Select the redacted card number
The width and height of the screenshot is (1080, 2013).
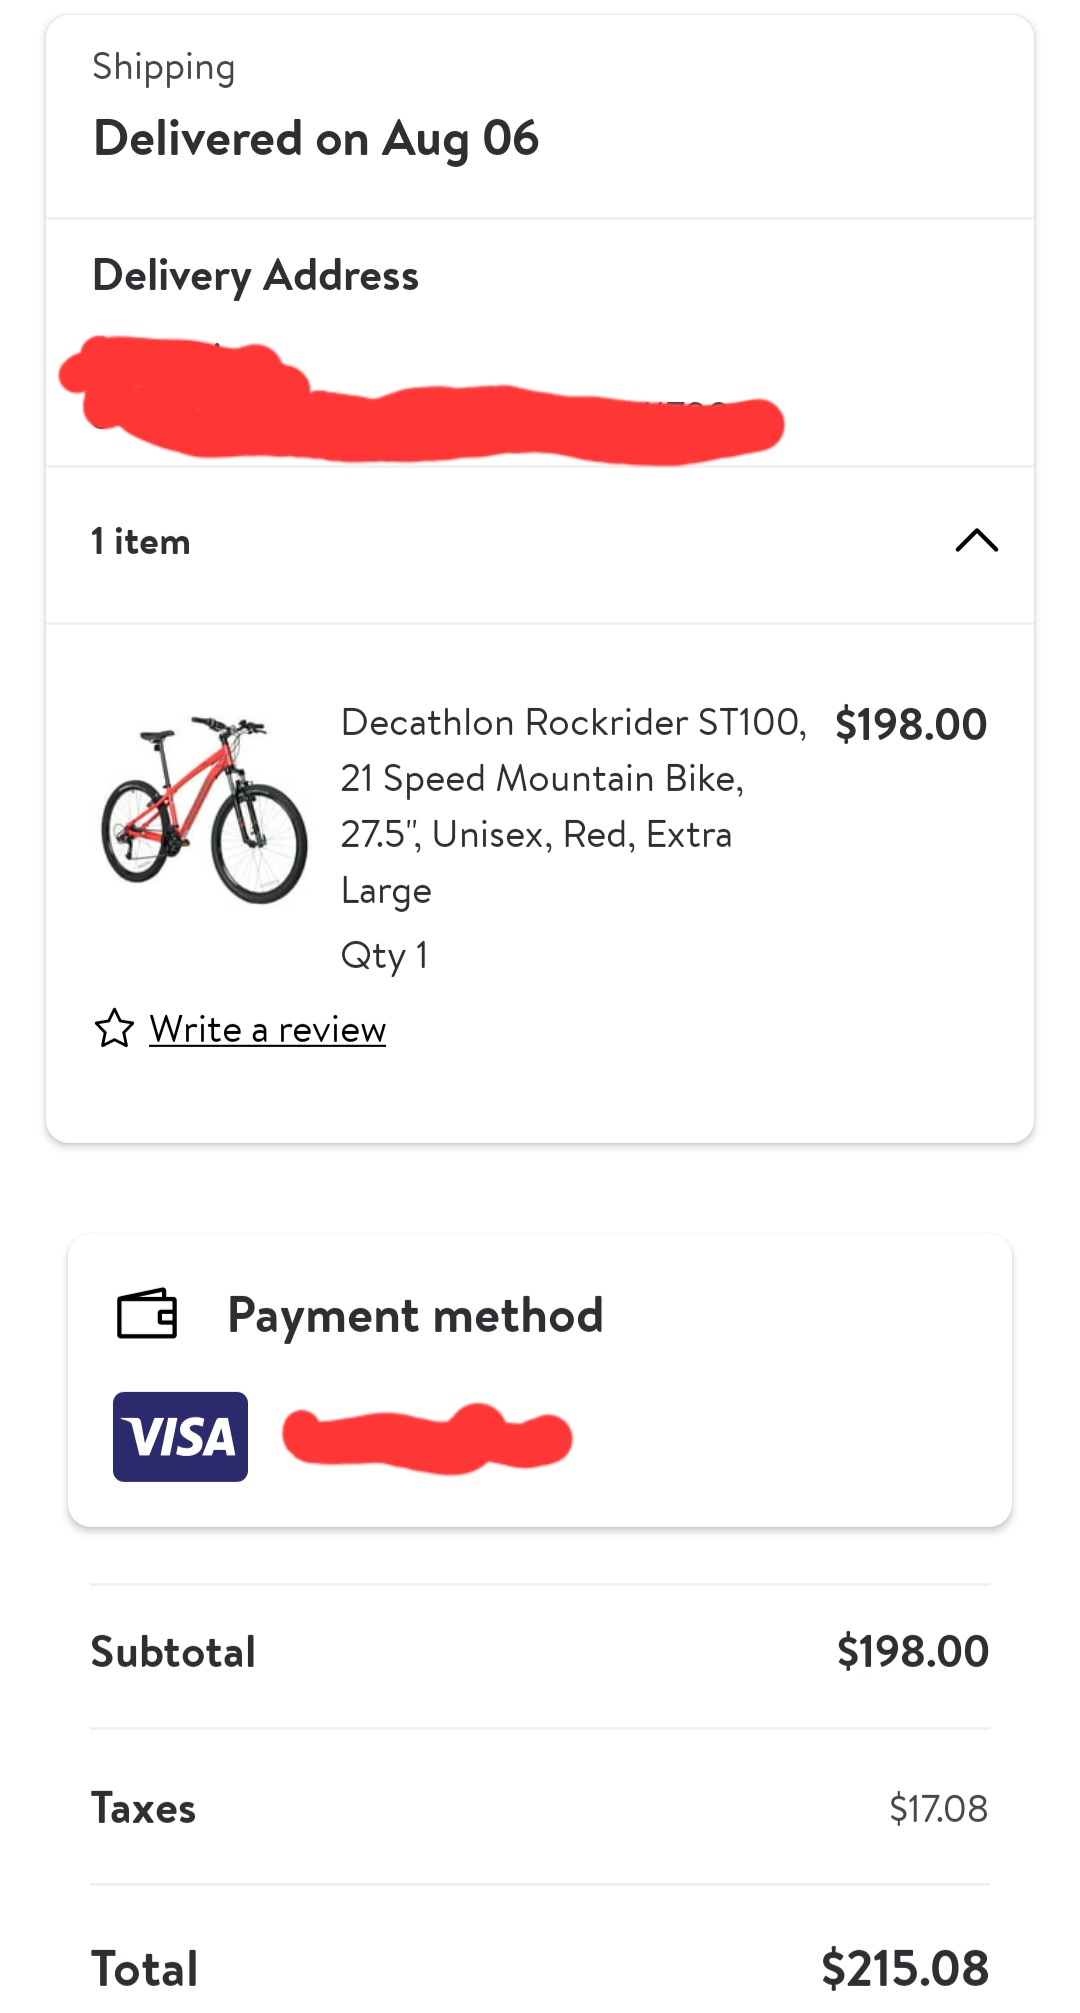point(427,1438)
